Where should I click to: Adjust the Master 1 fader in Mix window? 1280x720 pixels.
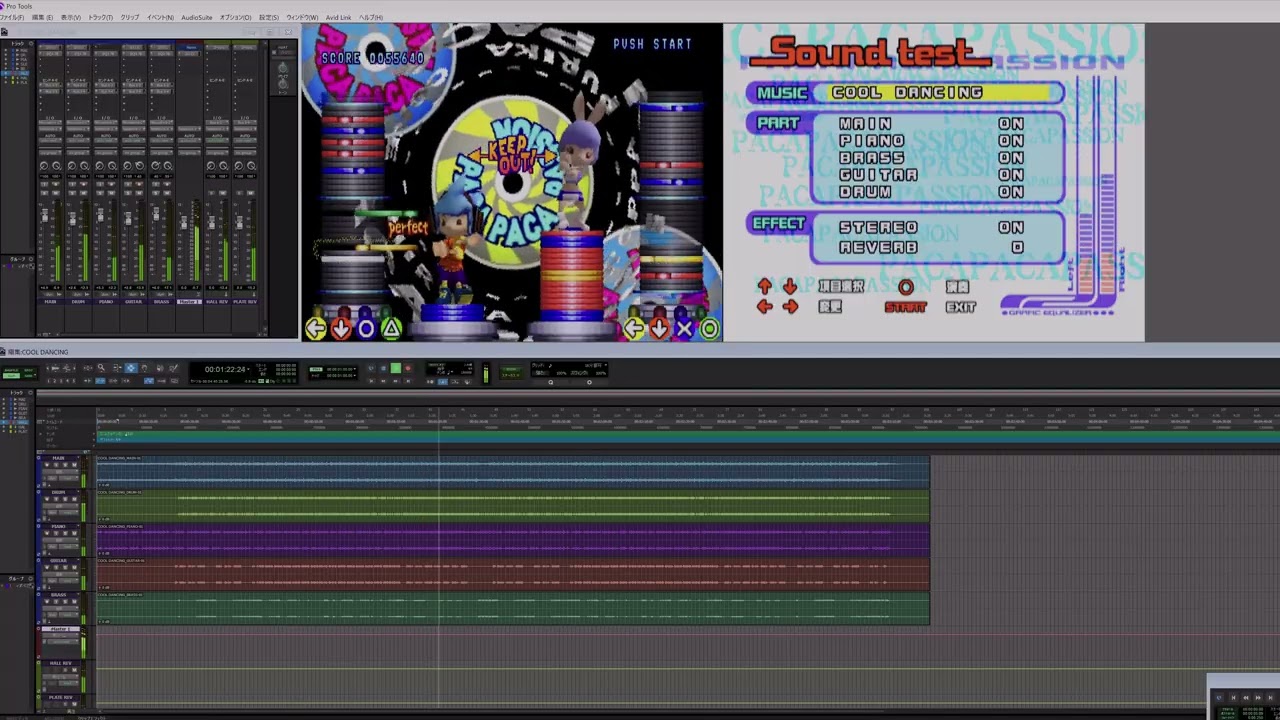click(x=183, y=222)
